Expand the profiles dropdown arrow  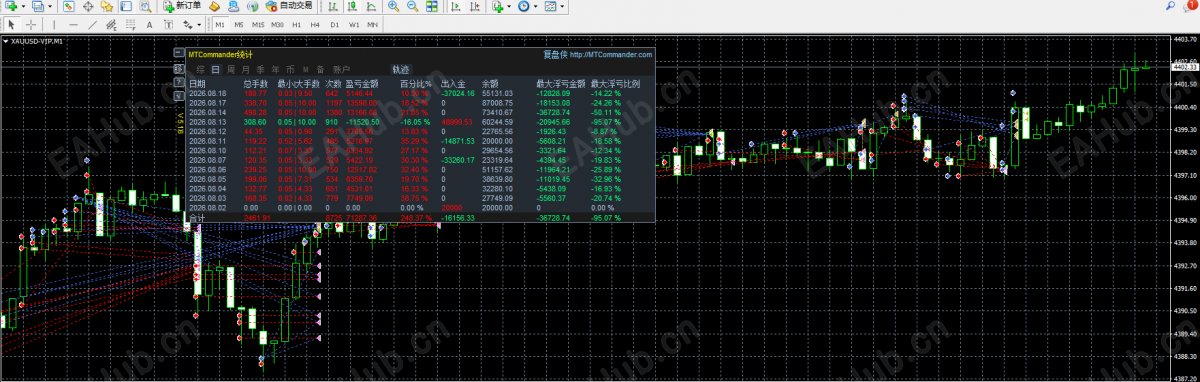(x=50, y=7)
